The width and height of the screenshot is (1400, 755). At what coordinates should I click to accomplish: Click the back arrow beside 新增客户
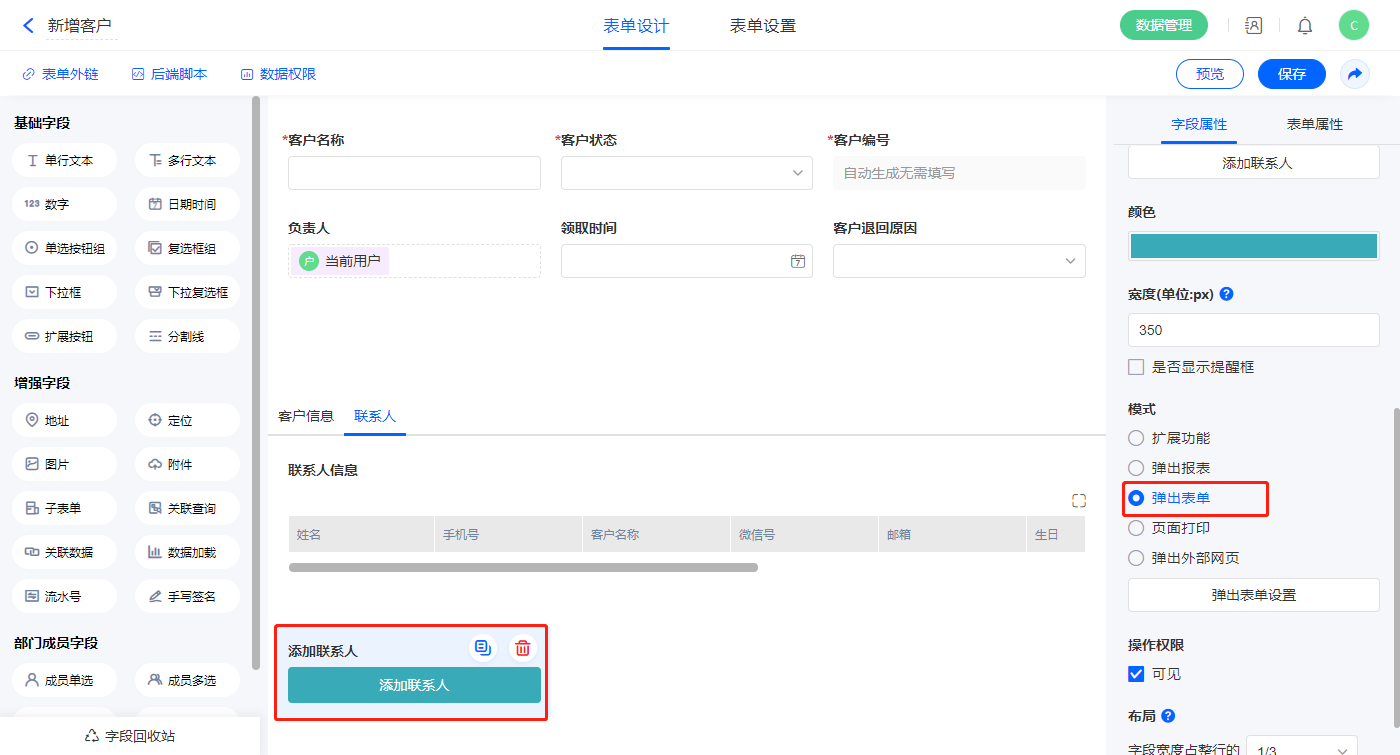(28, 26)
